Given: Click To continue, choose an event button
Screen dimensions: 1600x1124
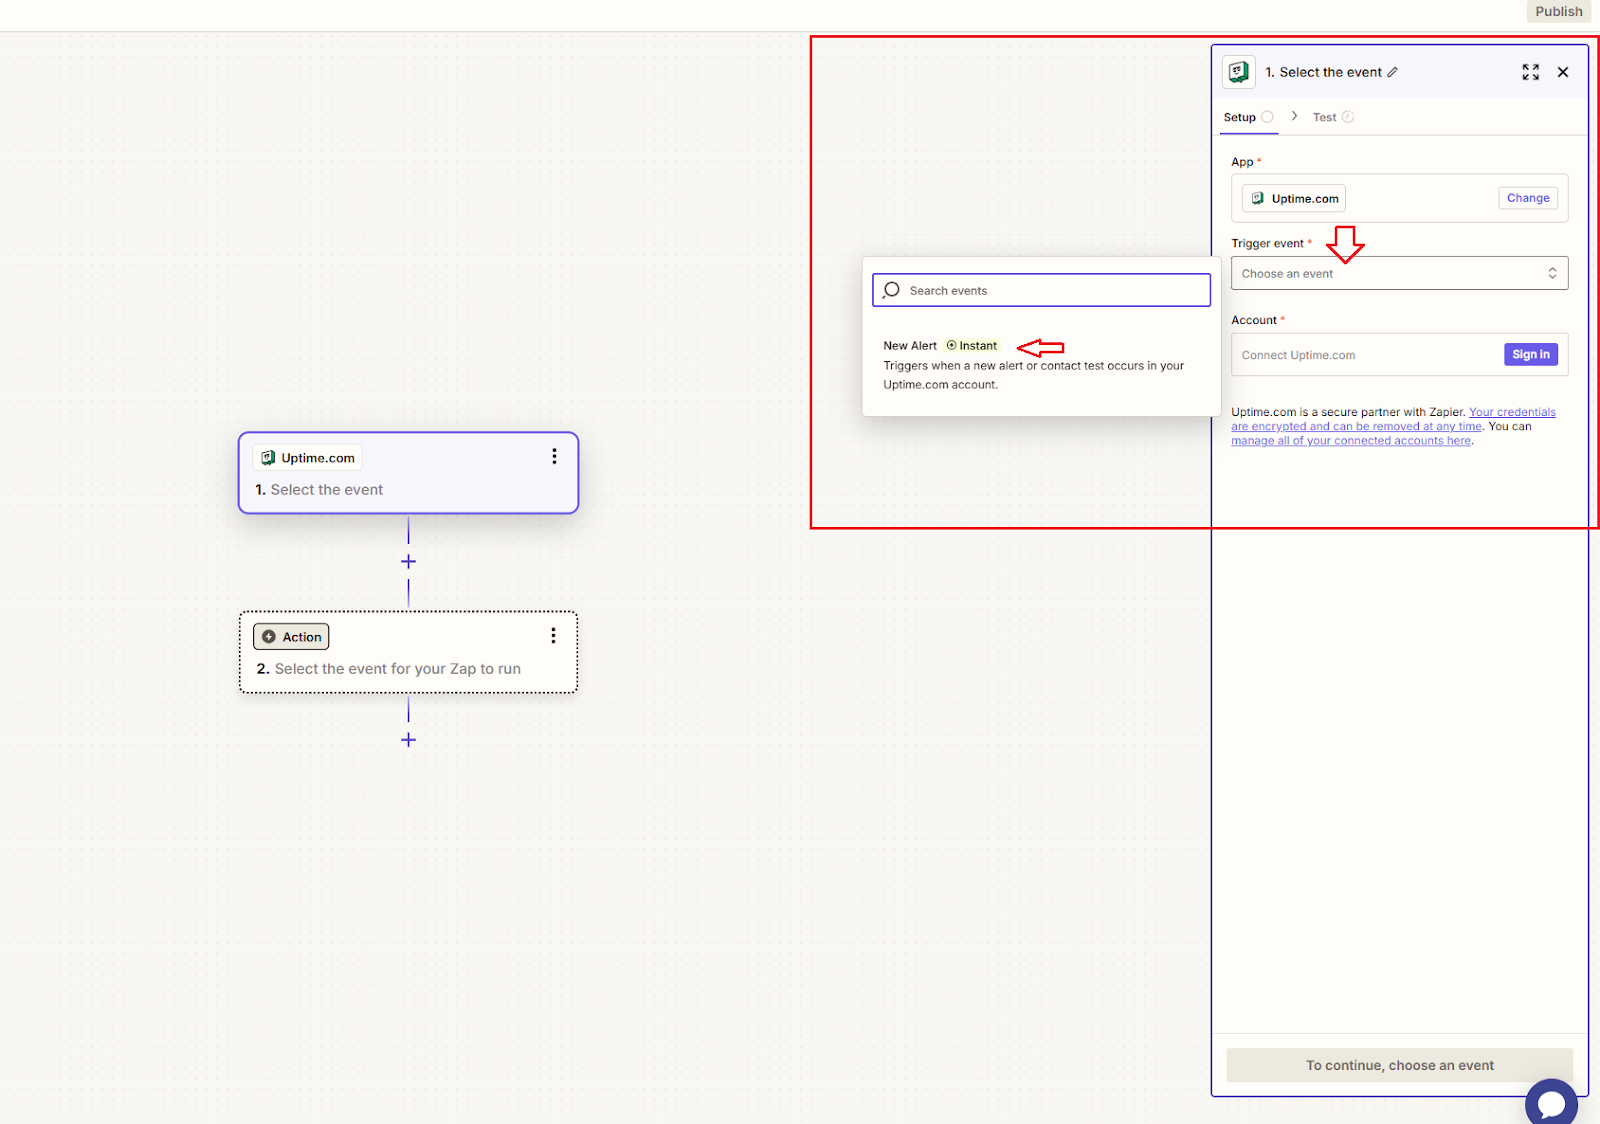Looking at the screenshot, I should point(1399,1065).
